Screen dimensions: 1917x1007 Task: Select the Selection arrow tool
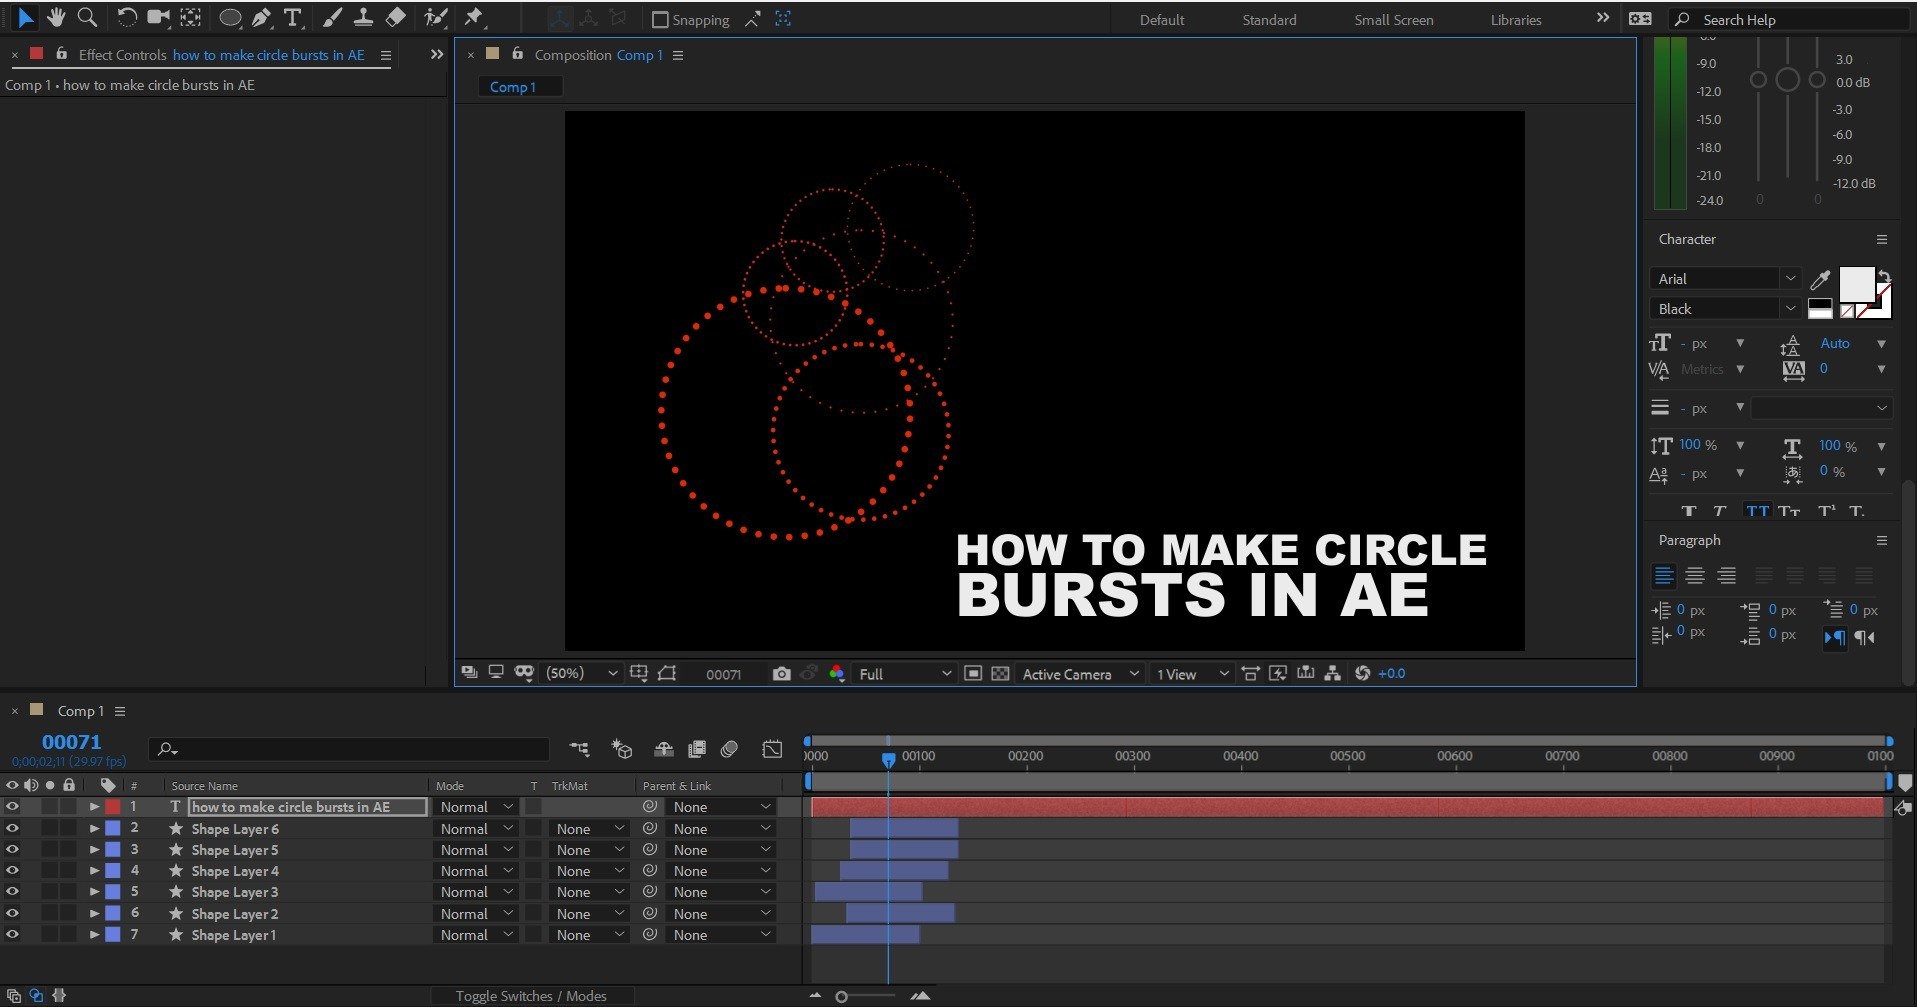[x=25, y=17]
